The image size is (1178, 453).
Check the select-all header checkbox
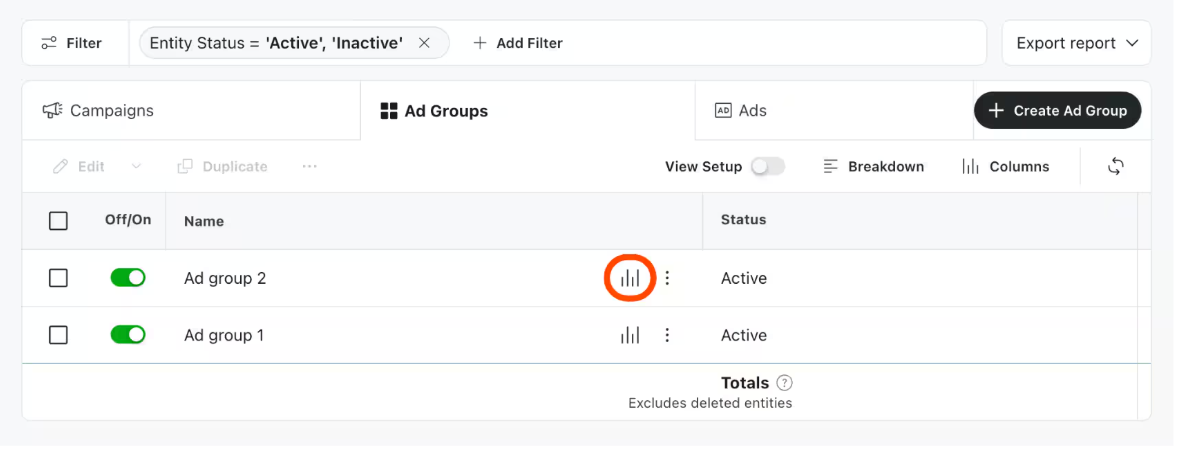pyautogui.click(x=58, y=221)
